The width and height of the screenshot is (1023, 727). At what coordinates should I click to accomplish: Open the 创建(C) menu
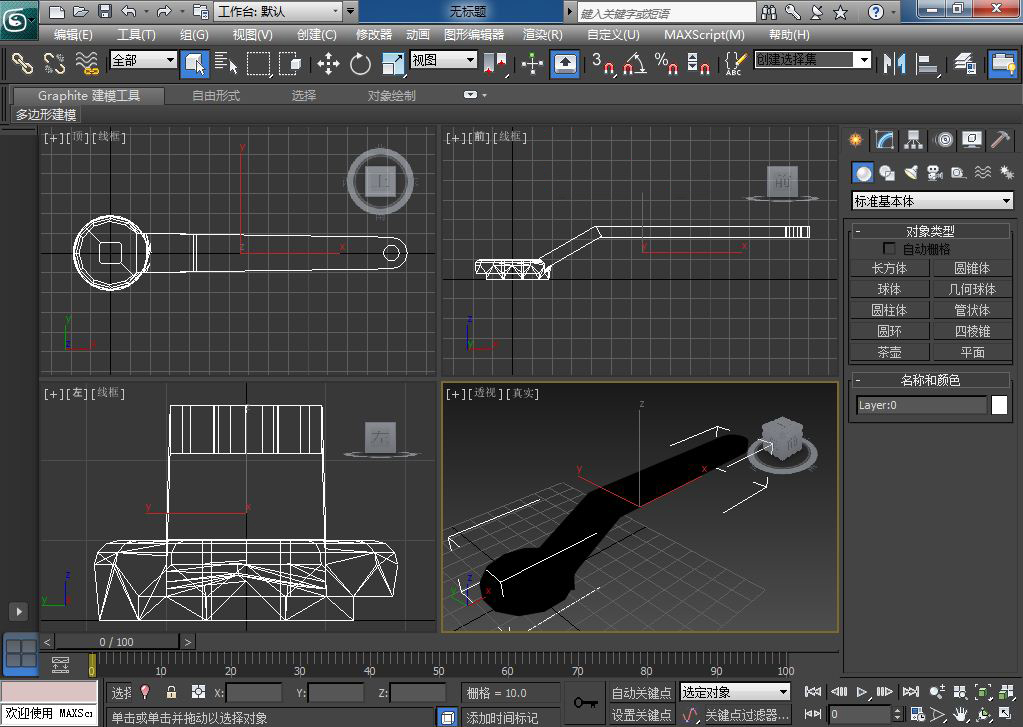(316, 35)
